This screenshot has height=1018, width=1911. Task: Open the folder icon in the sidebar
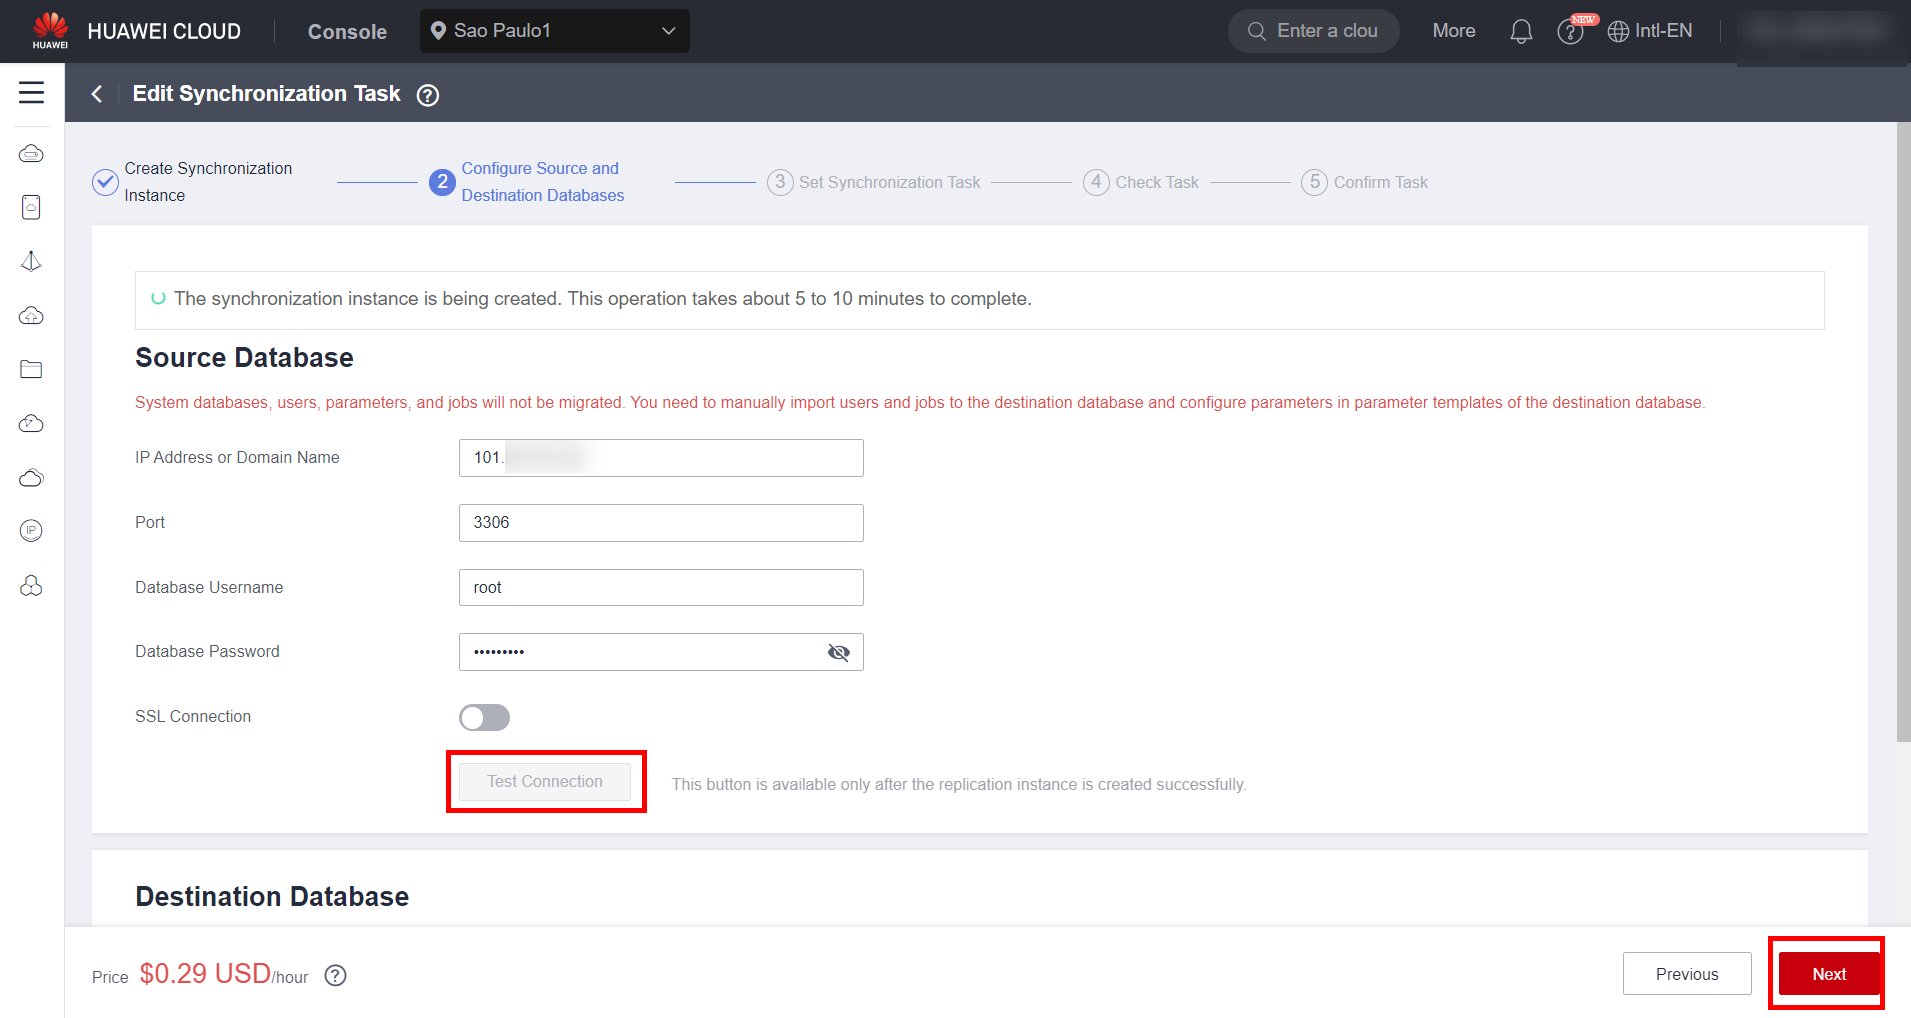click(31, 369)
